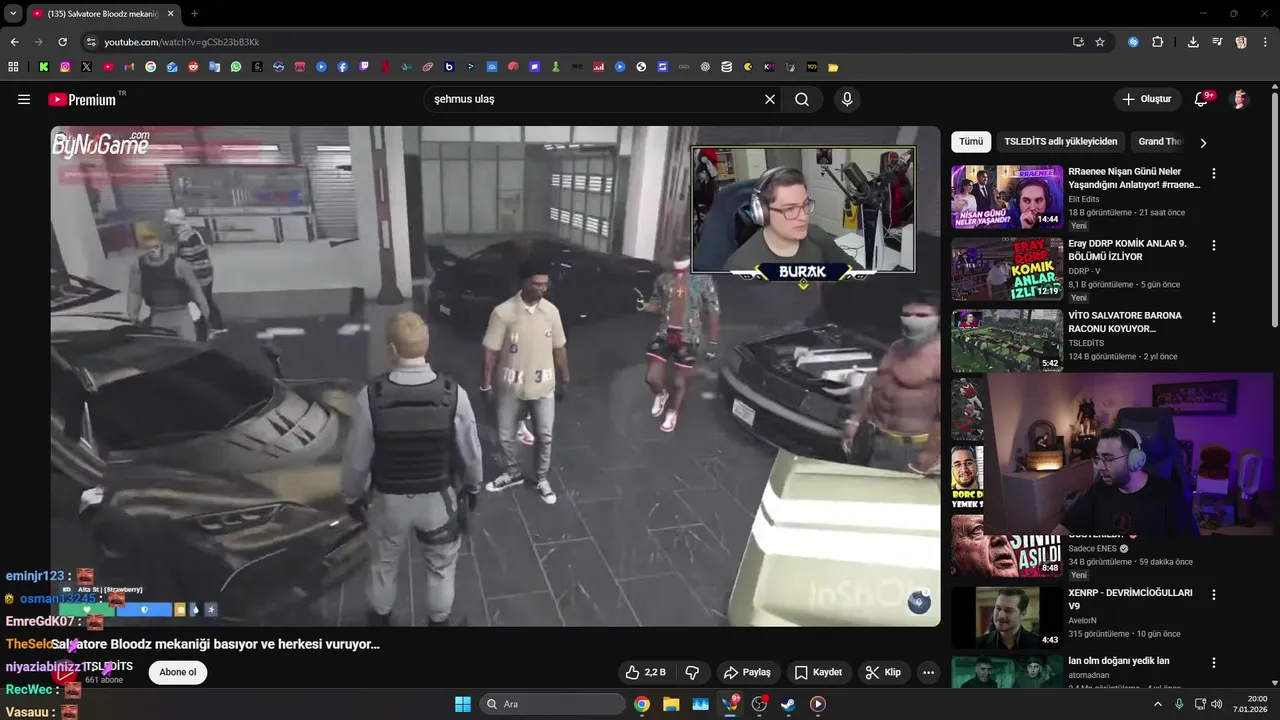Open the Instagram bookmark
Viewport: 1280px width, 720px height.
(65, 67)
